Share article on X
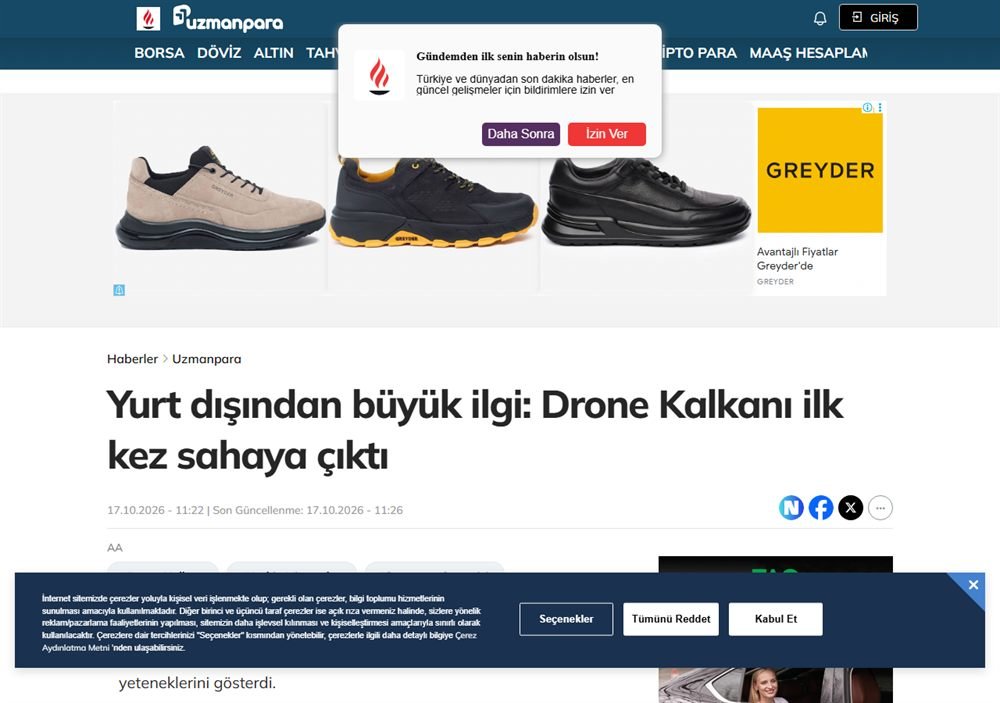 [850, 508]
